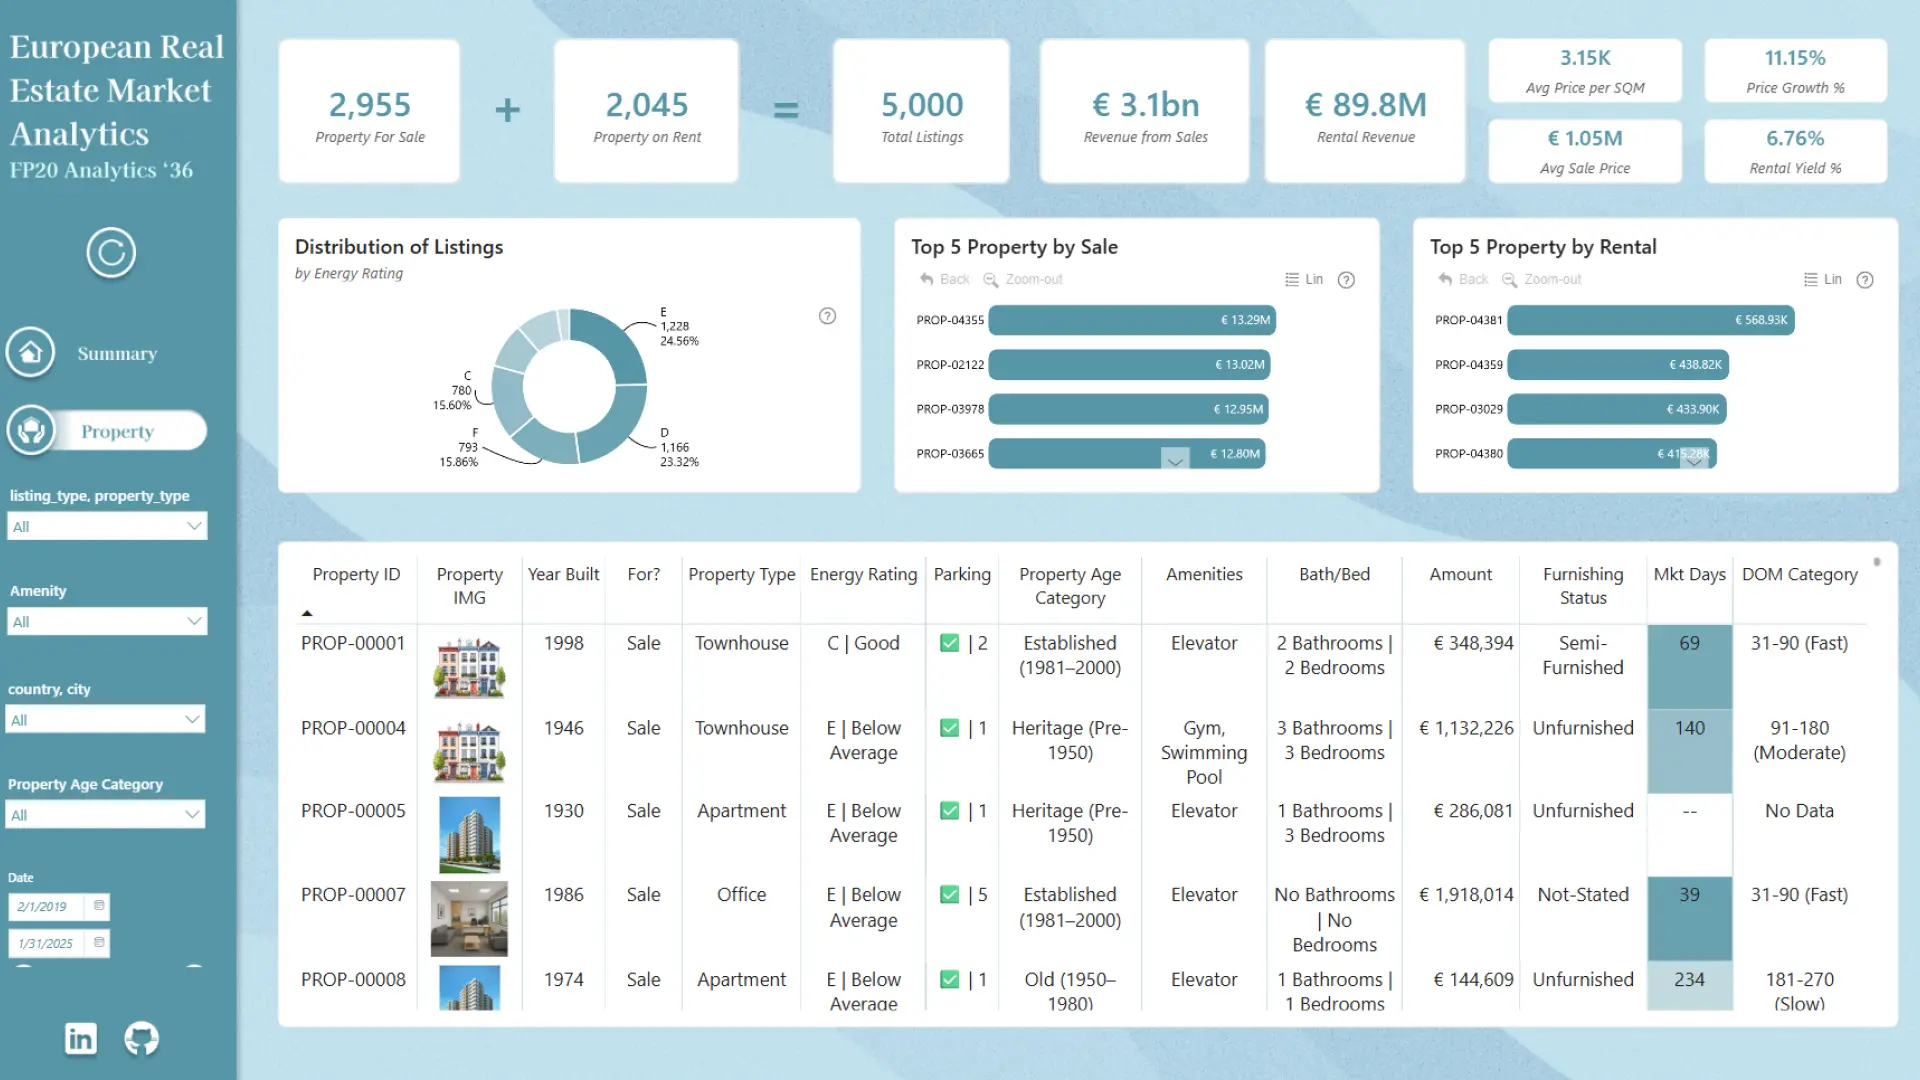1920x1080 pixels.
Task: Click Back in Top 5 Property by Sale
Action: (945, 280)
